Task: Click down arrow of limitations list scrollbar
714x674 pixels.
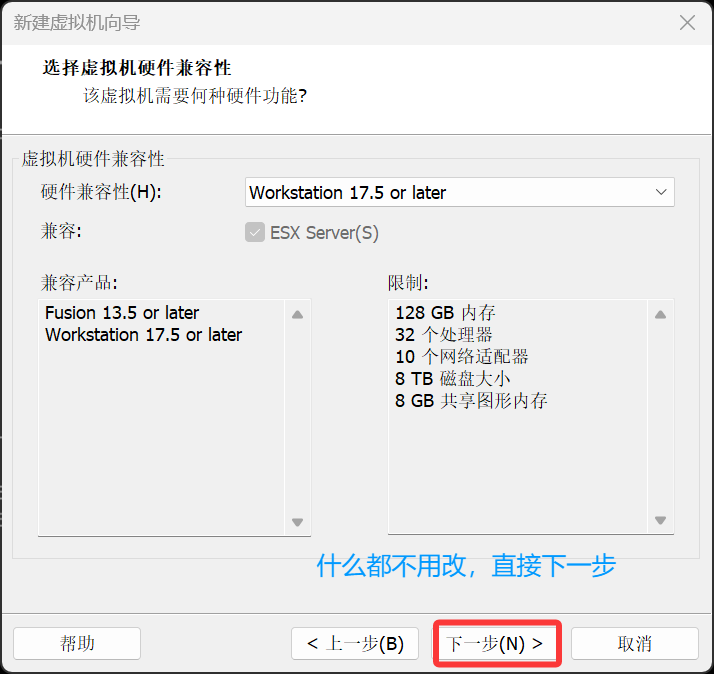Action: pyautogui.click(x=660, y=520)
